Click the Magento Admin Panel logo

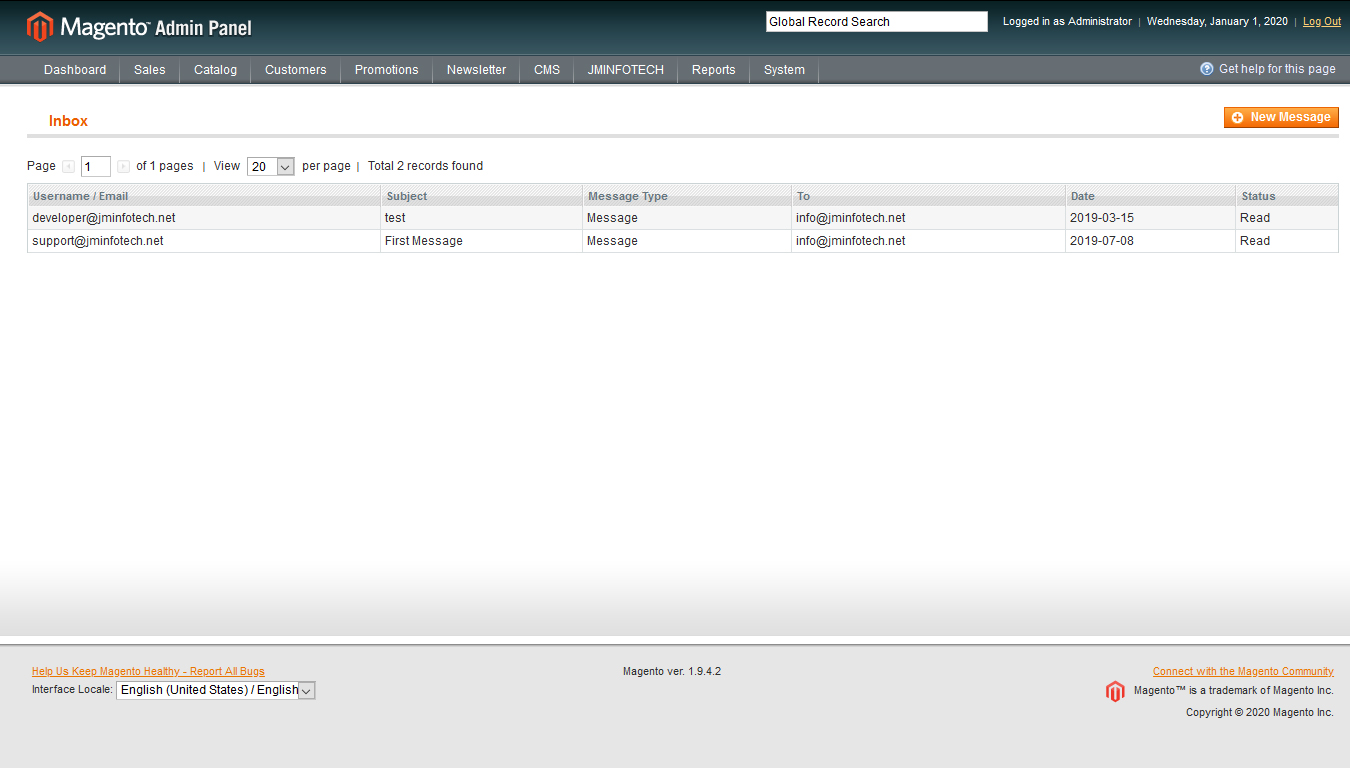139,27
